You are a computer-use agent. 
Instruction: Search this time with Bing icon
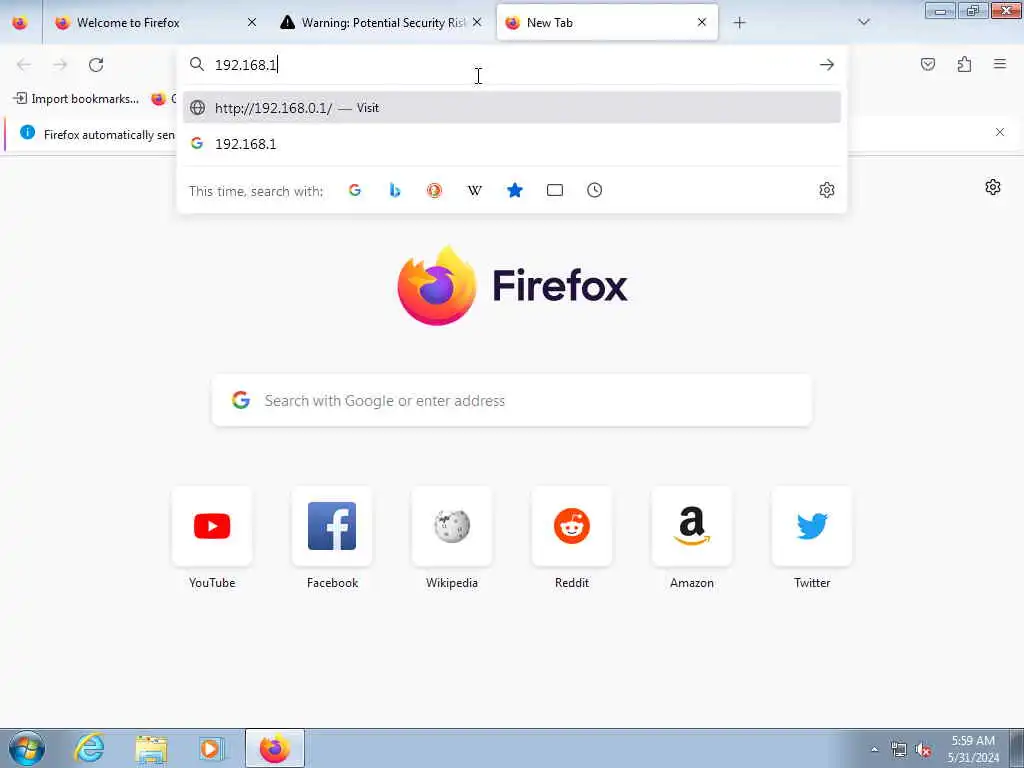[x=394, y=190]
